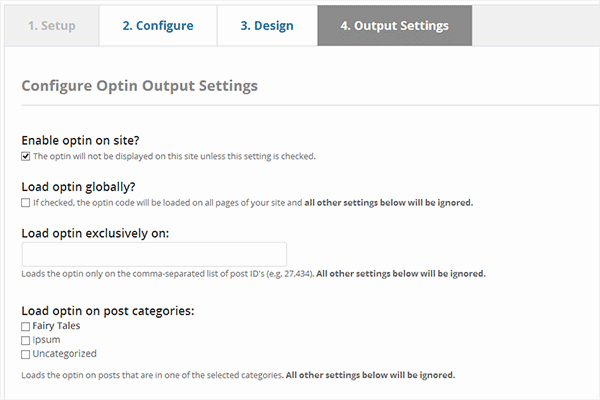Go to the 3. Design tab
Viewport: 600px width, 400px height.
267,26
